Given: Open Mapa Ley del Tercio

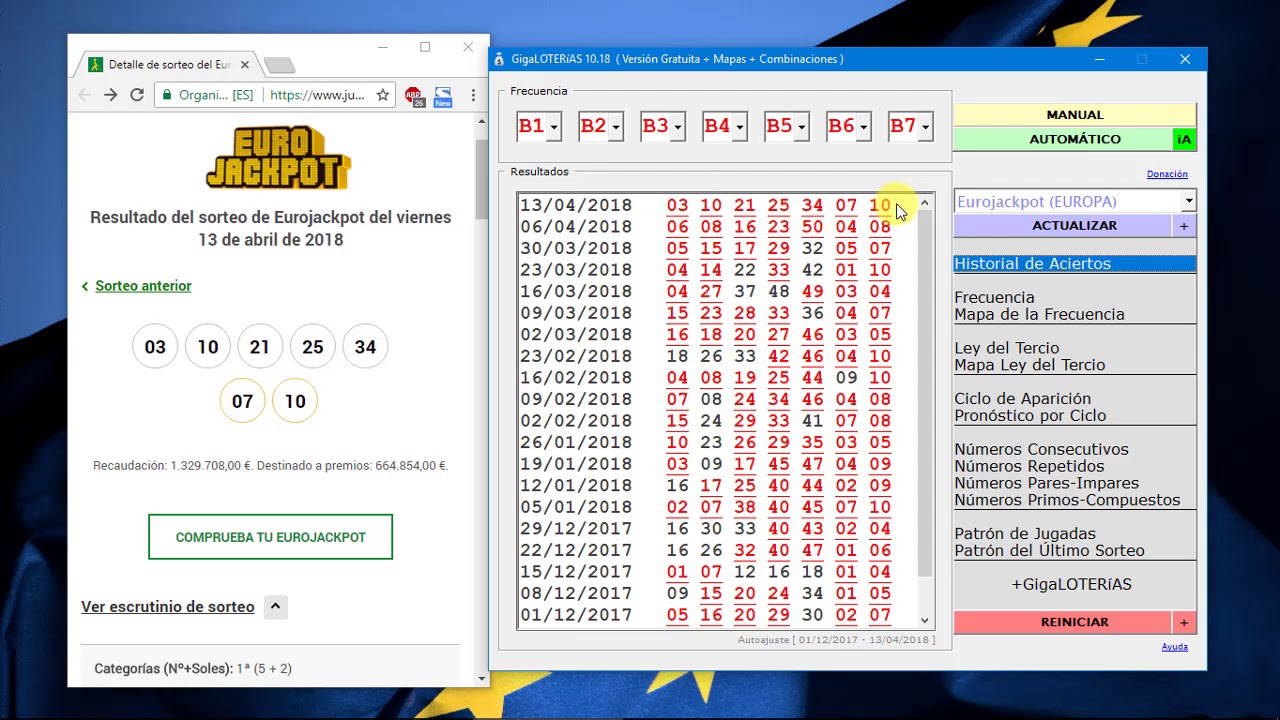Looking at the screenshot, I should pos(1029,365).
